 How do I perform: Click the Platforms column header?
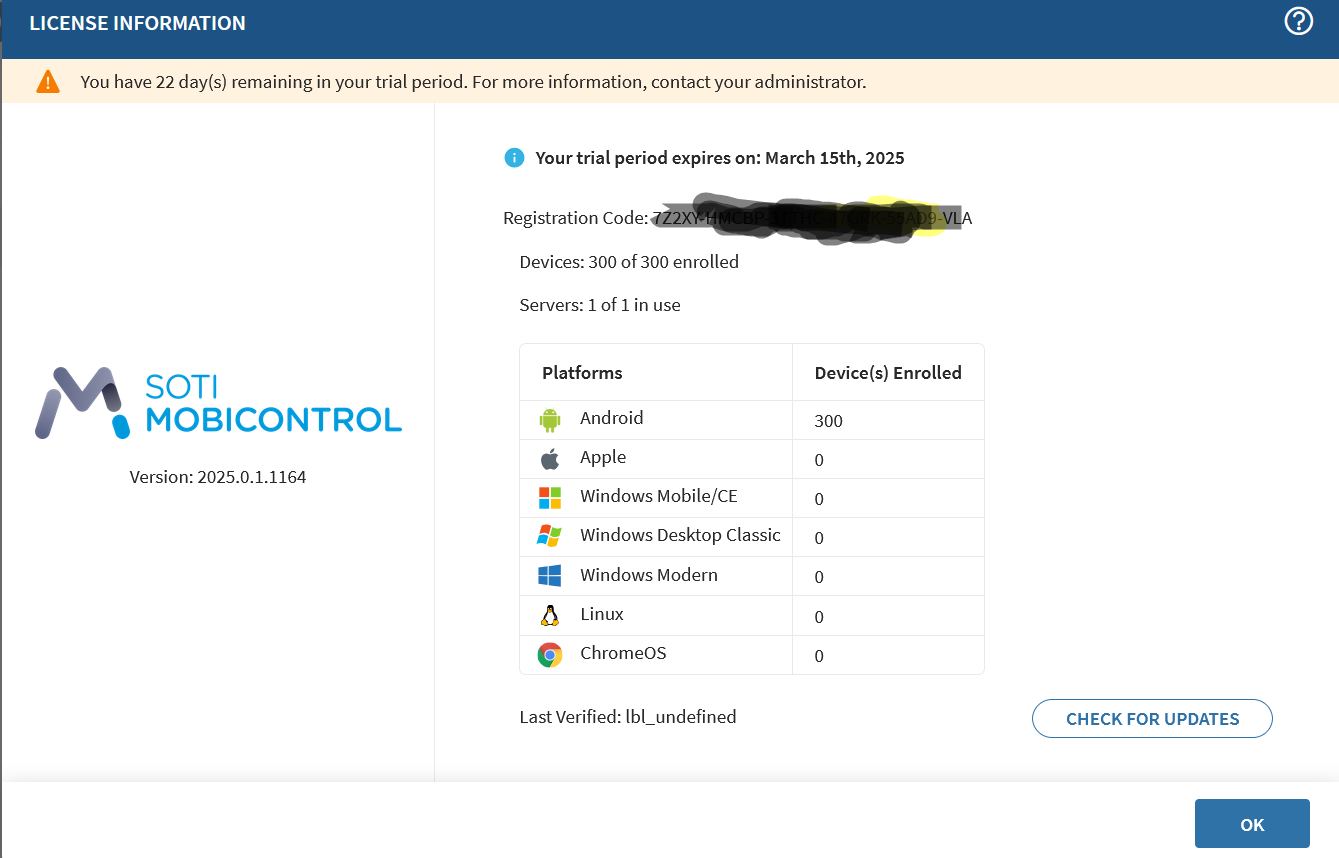[x=582, y=373]
